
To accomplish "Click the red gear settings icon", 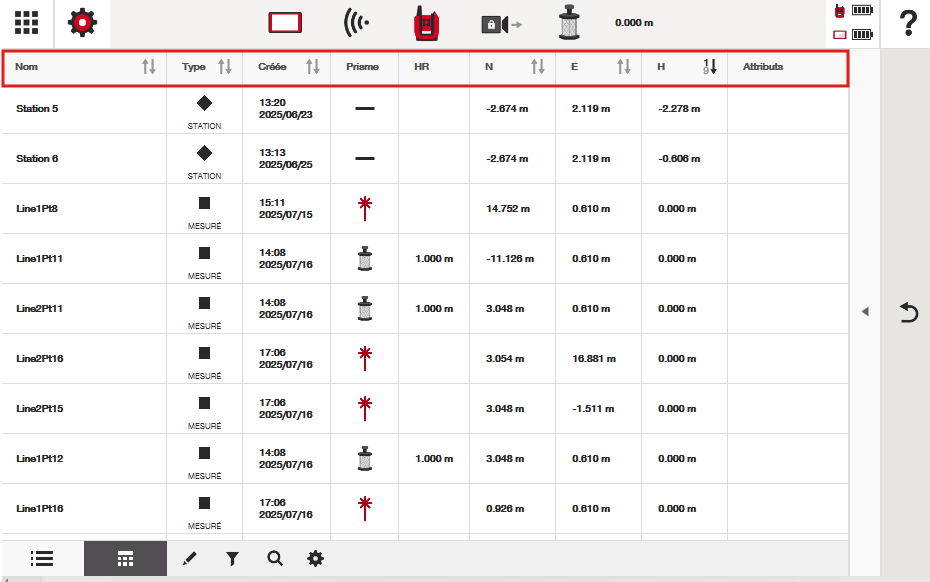I will point(82,22).
